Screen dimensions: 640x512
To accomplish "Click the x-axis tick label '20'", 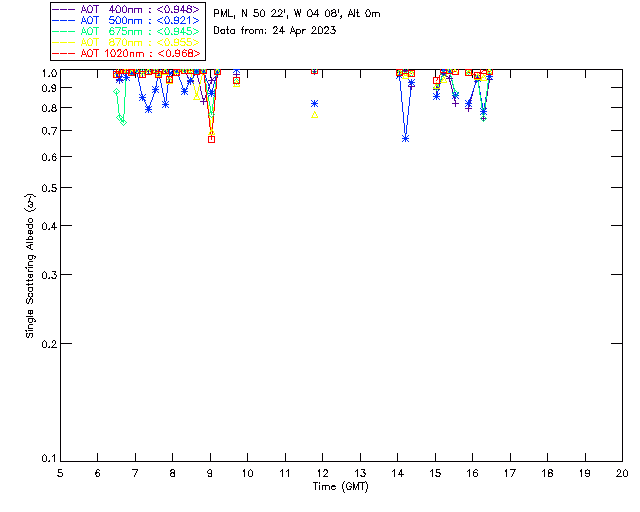I will pyautogui.click(x=622, y=473).
